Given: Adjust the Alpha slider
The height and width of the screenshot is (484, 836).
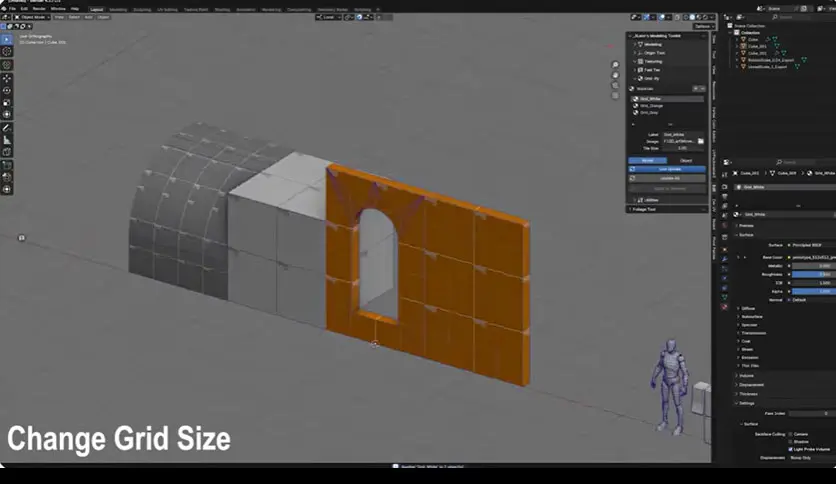Looking at the screenshot, I should pyautogui.click(x=814, y=291).
